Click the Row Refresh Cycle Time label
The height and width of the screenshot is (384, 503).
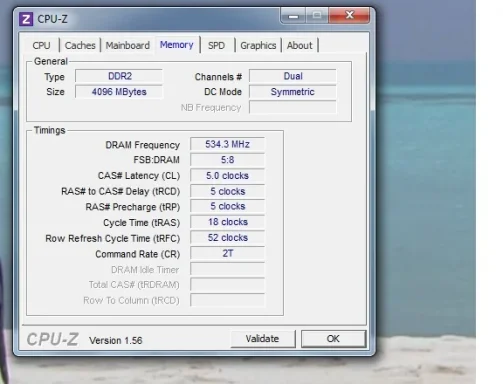[113, 238]
